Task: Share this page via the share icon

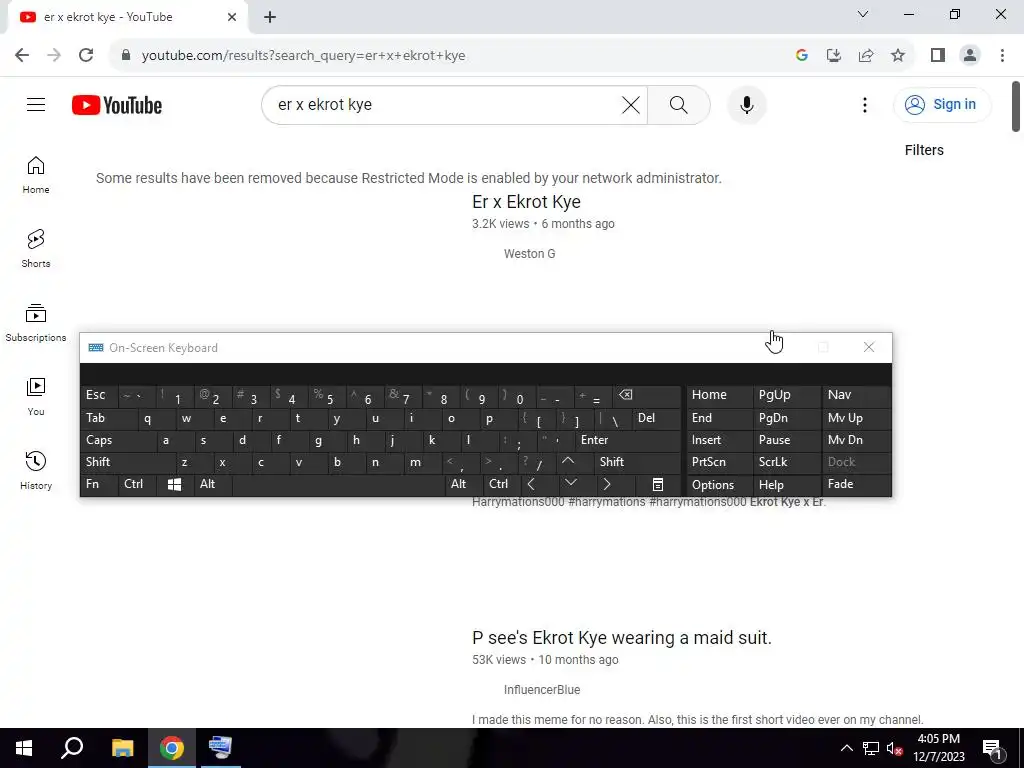Action: tap(866, 55)
